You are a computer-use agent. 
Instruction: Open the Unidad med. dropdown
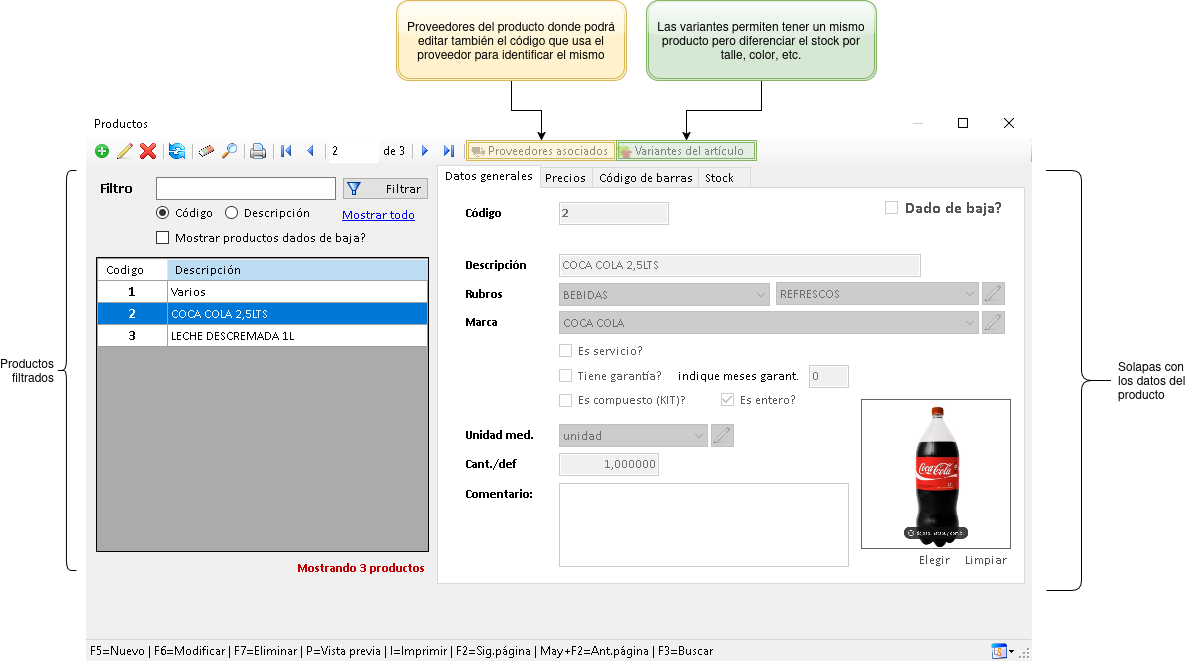(699, 436)
